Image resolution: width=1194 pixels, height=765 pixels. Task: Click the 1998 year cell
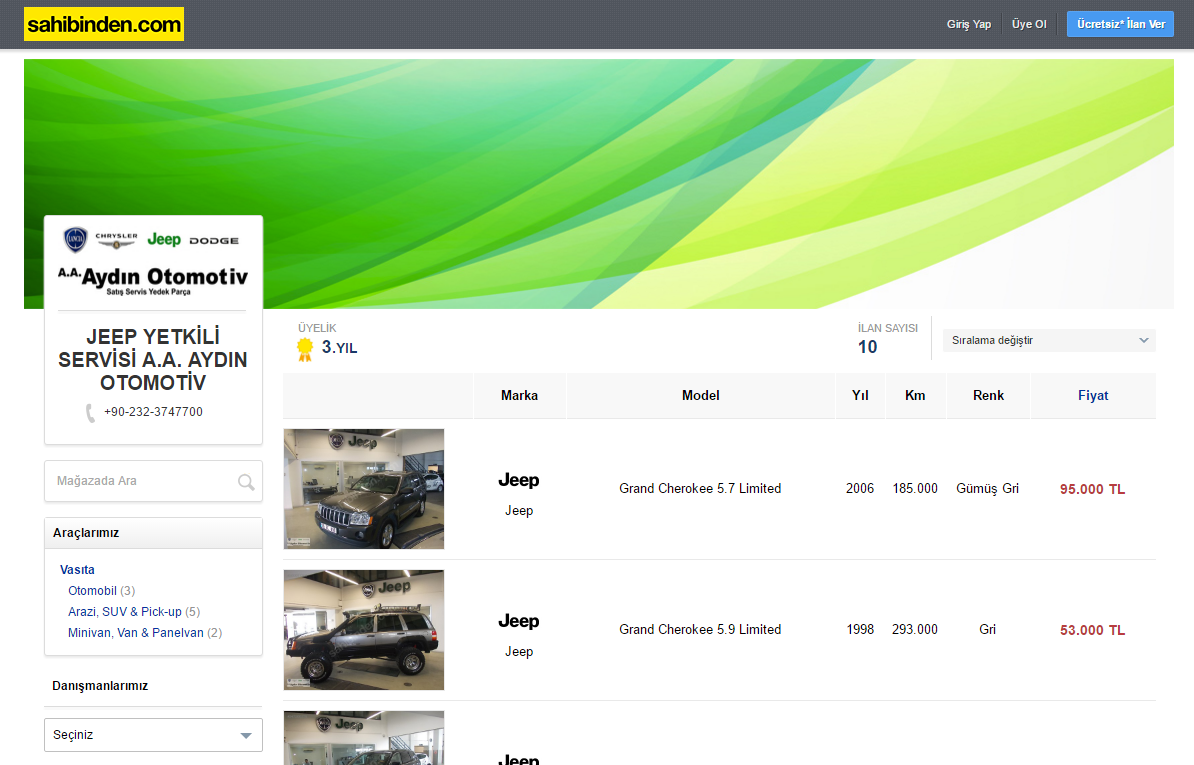(860, 630)
